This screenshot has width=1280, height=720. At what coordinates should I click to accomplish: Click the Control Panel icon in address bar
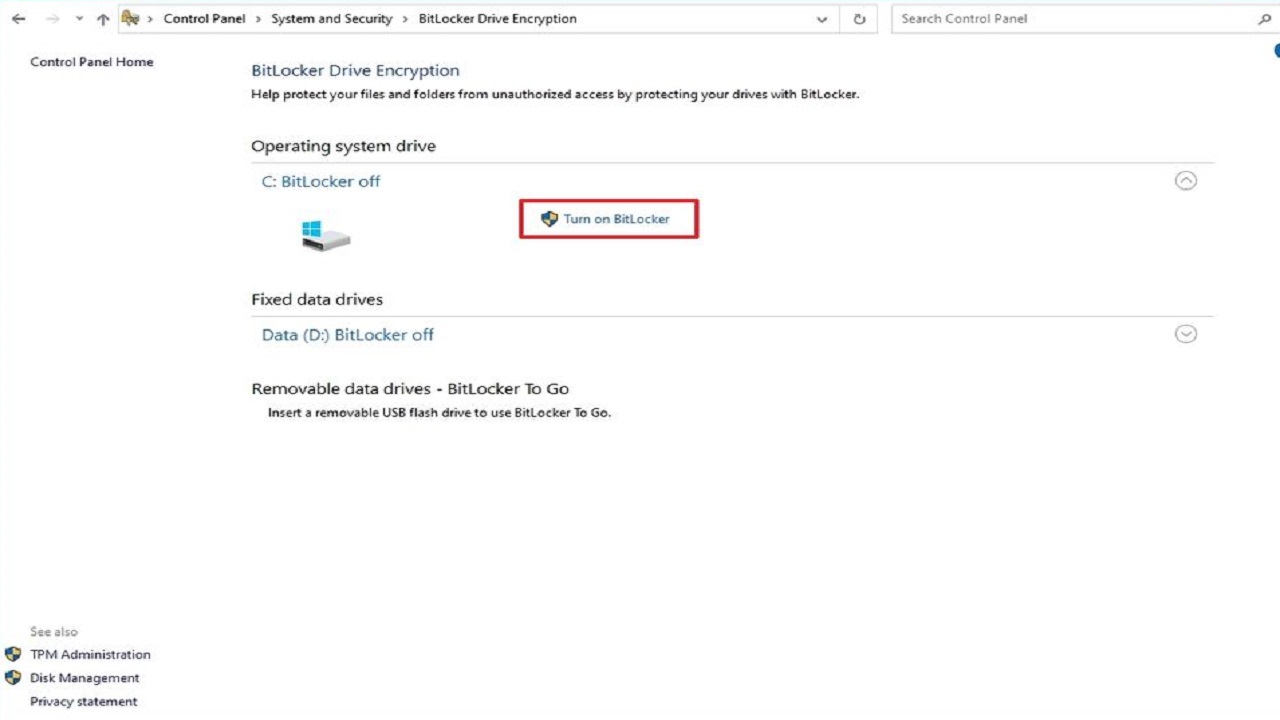130,18
